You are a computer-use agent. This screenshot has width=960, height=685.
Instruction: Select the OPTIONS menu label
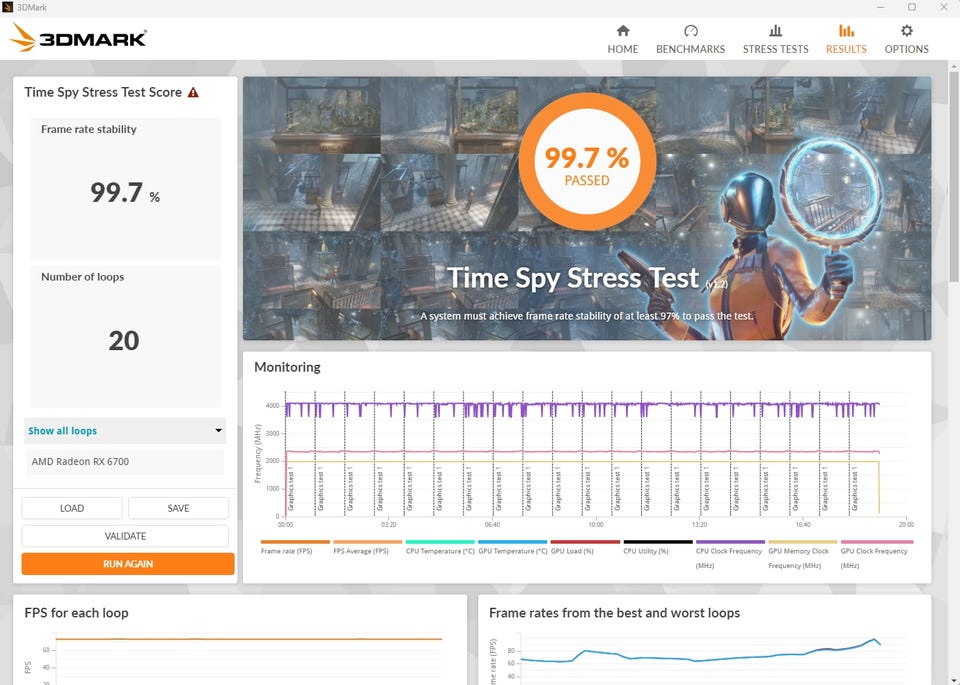(907, 49)
